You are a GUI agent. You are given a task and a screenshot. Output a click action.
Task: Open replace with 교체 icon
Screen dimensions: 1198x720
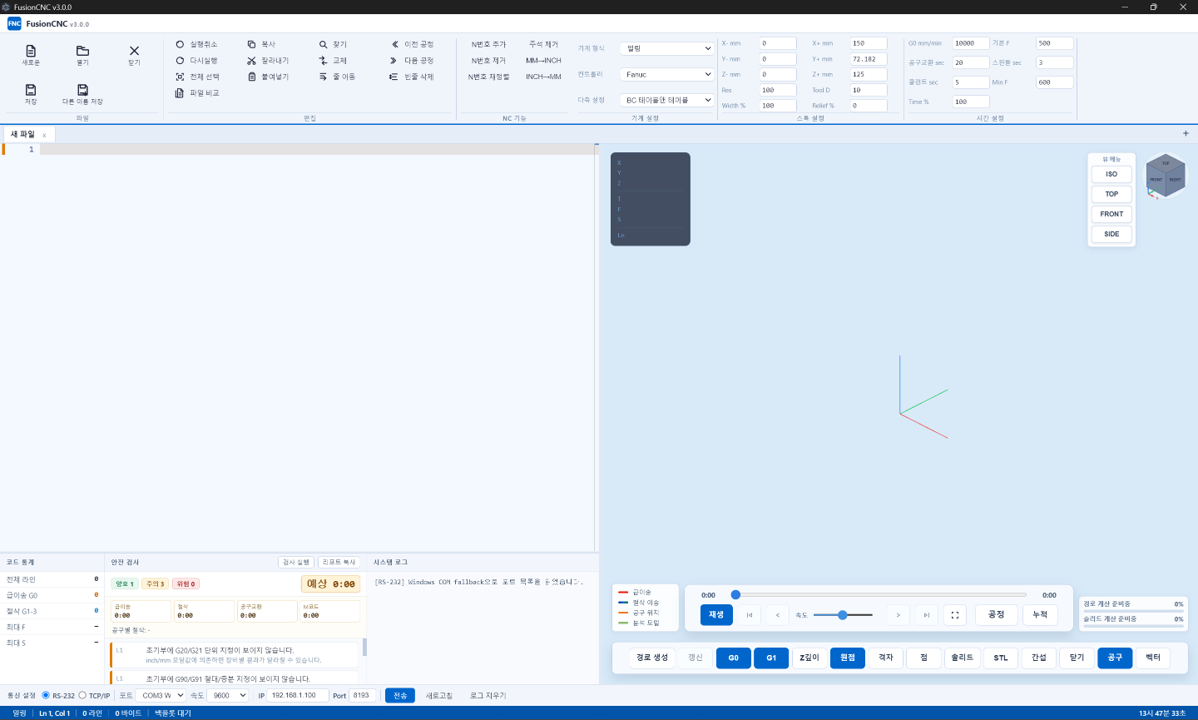pos(323,60)
